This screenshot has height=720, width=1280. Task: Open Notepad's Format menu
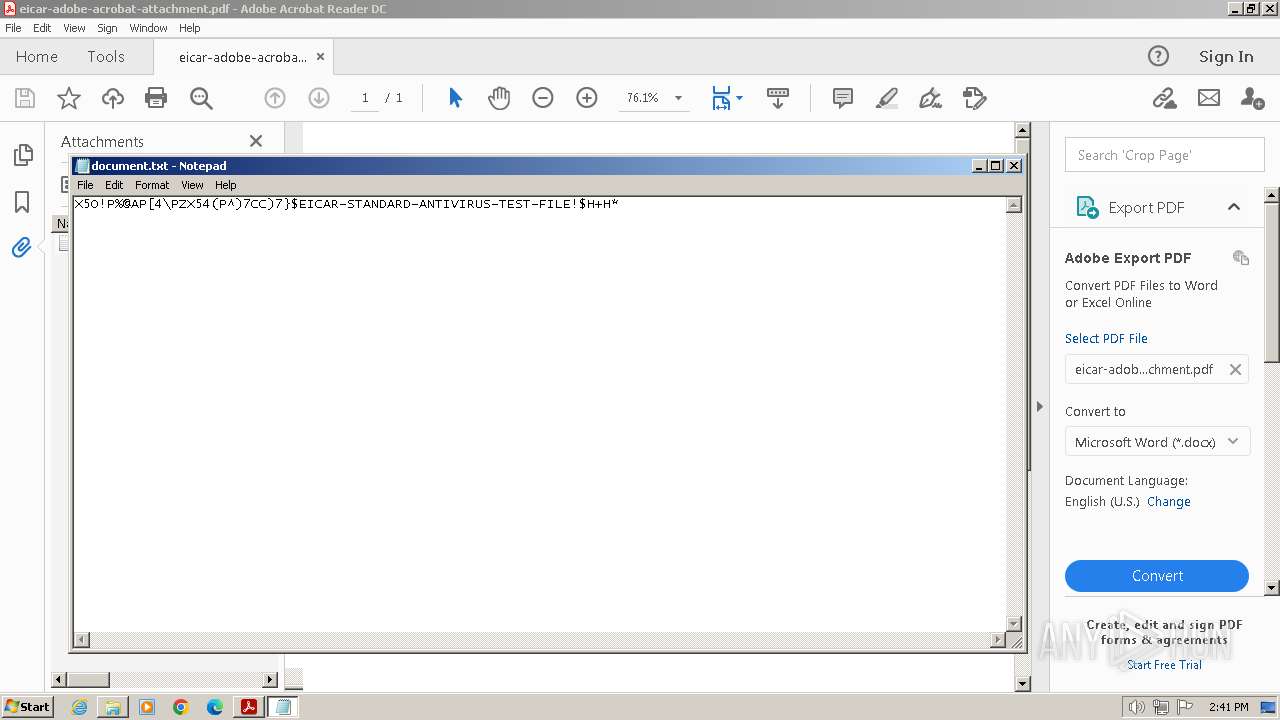click(152, 185)
